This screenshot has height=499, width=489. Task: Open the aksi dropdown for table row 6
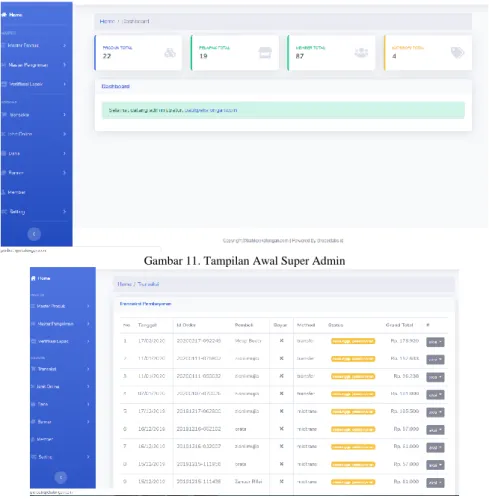[x=435, y=430]
